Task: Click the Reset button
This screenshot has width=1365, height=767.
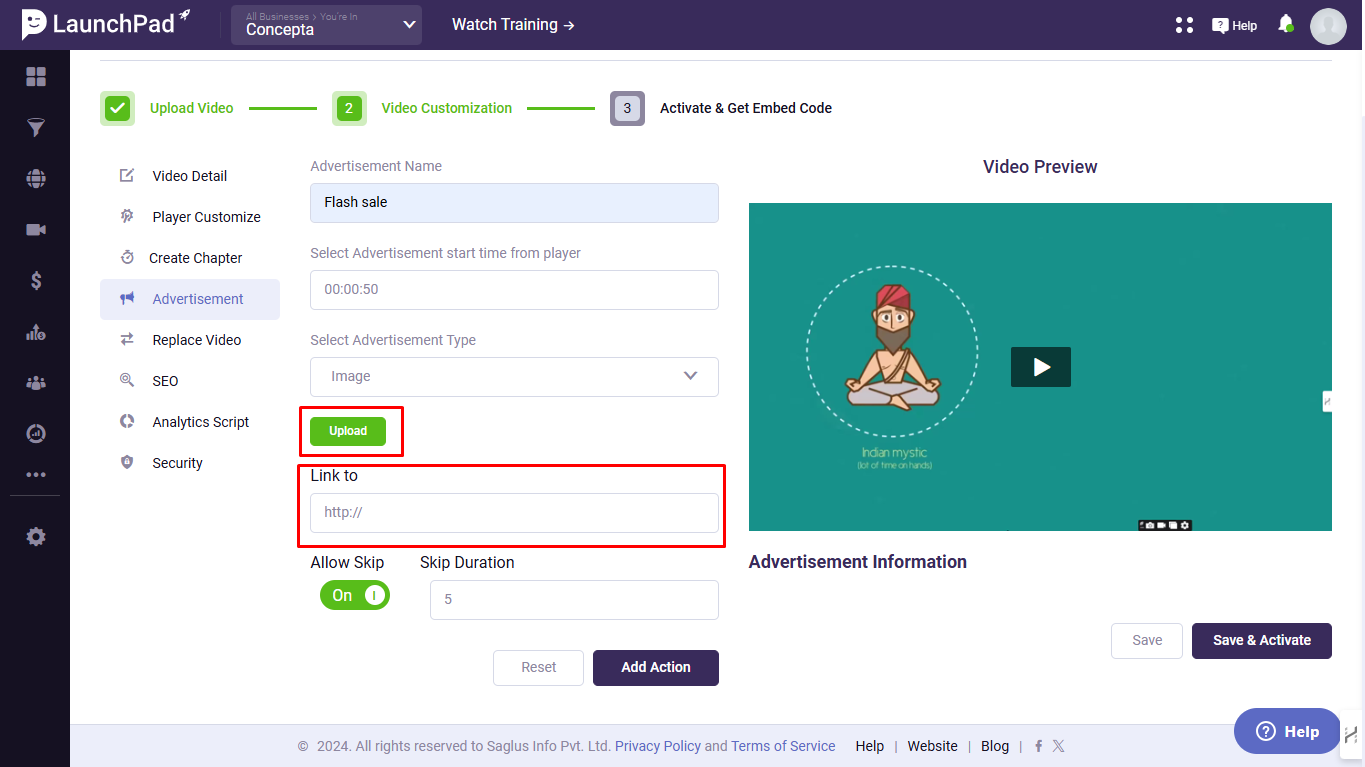Action: coord(538,667)
